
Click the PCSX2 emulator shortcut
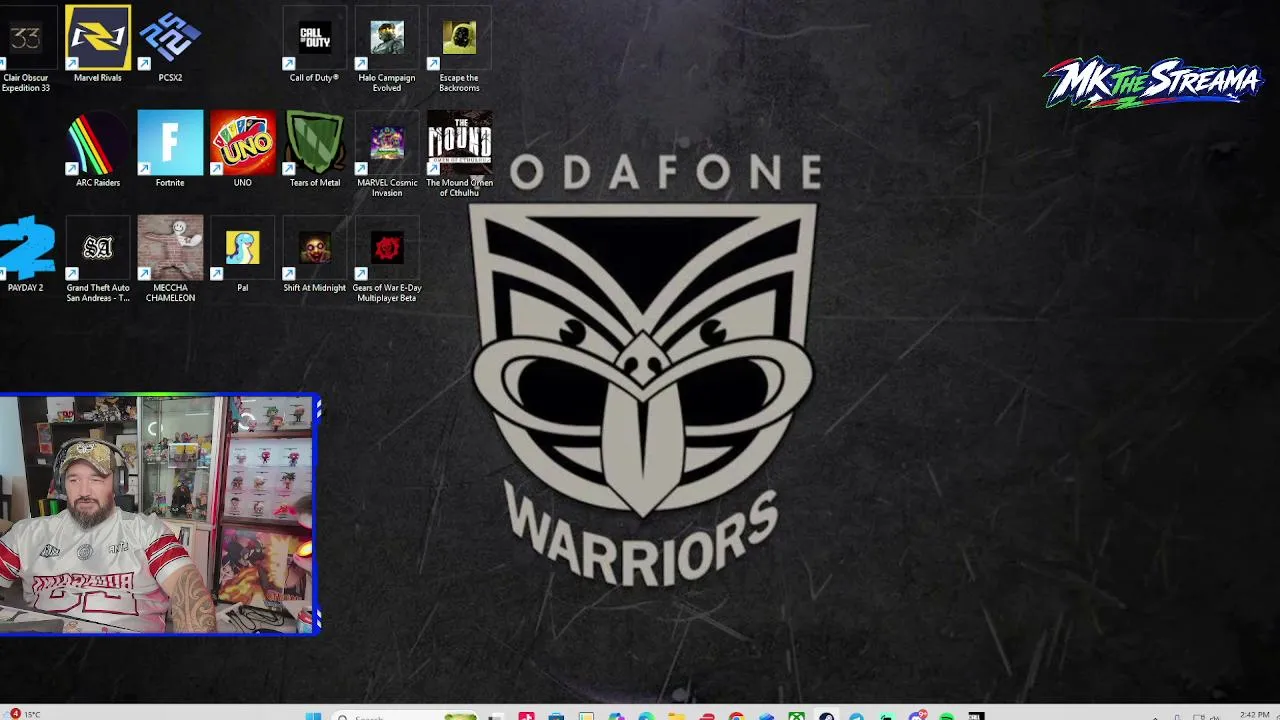(170, 45)
